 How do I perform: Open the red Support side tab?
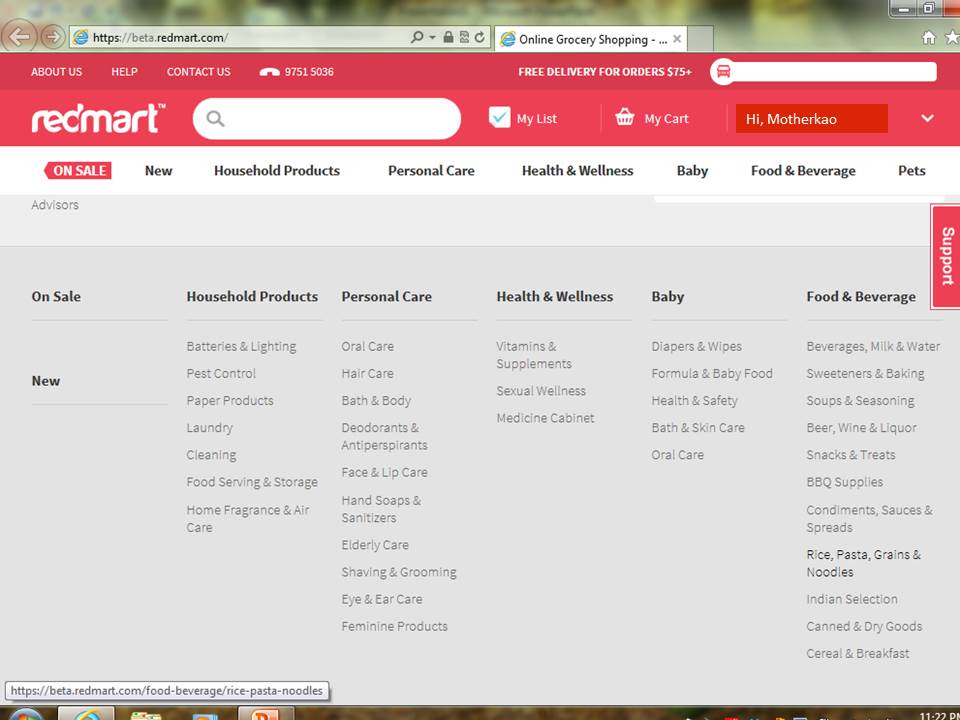[946, 256]
